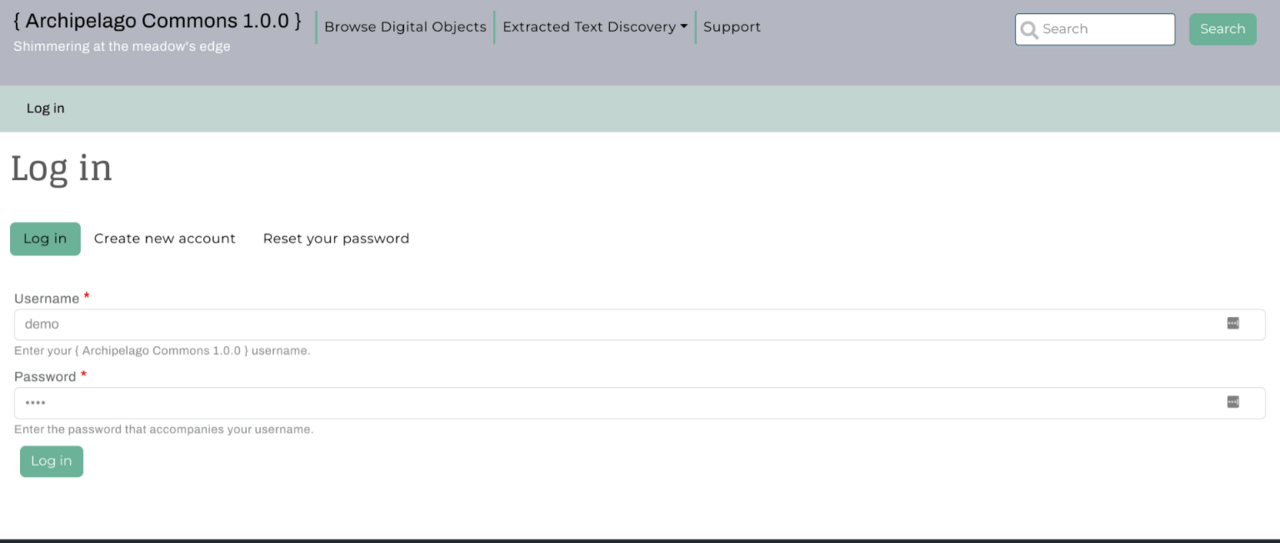This screenshot has width=1280, height=543.
Task: Focus the Password input field
Action: point(600,403)
